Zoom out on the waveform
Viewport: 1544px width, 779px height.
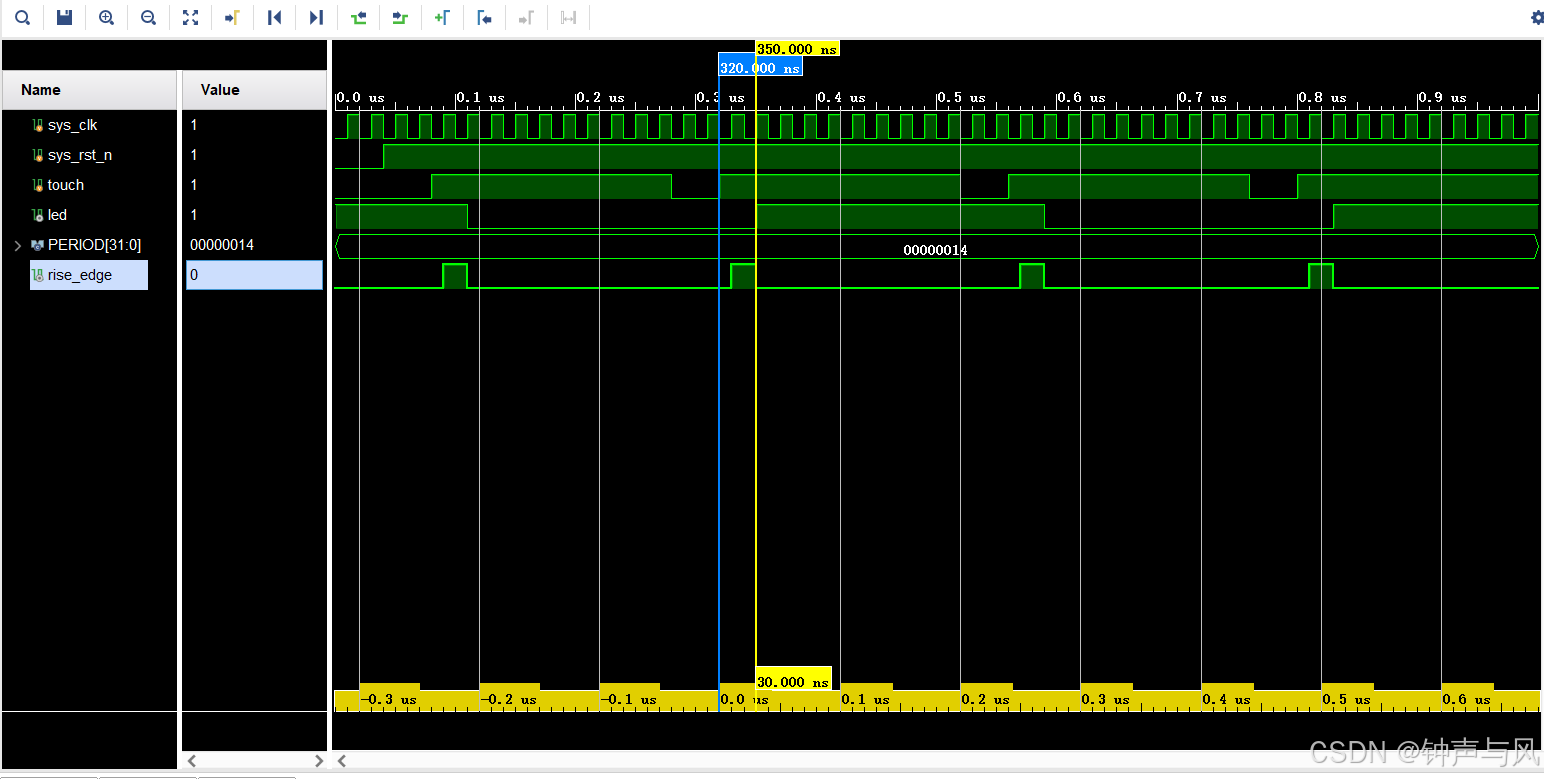(148, 17)
